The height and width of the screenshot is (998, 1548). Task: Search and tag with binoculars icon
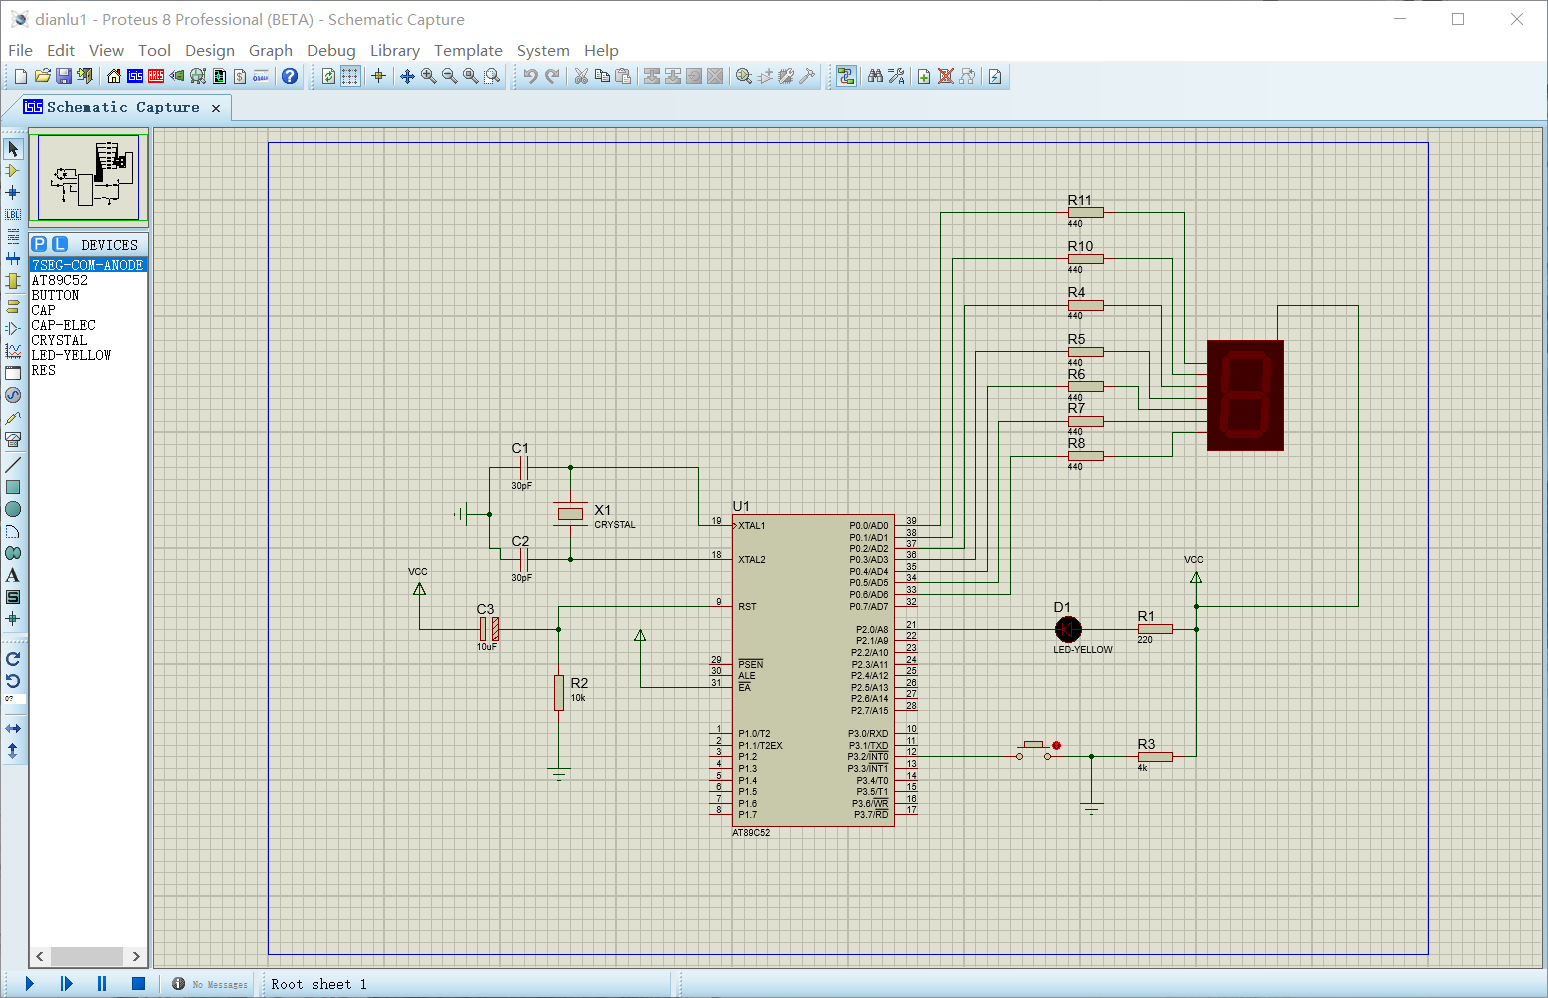[875, 76]
